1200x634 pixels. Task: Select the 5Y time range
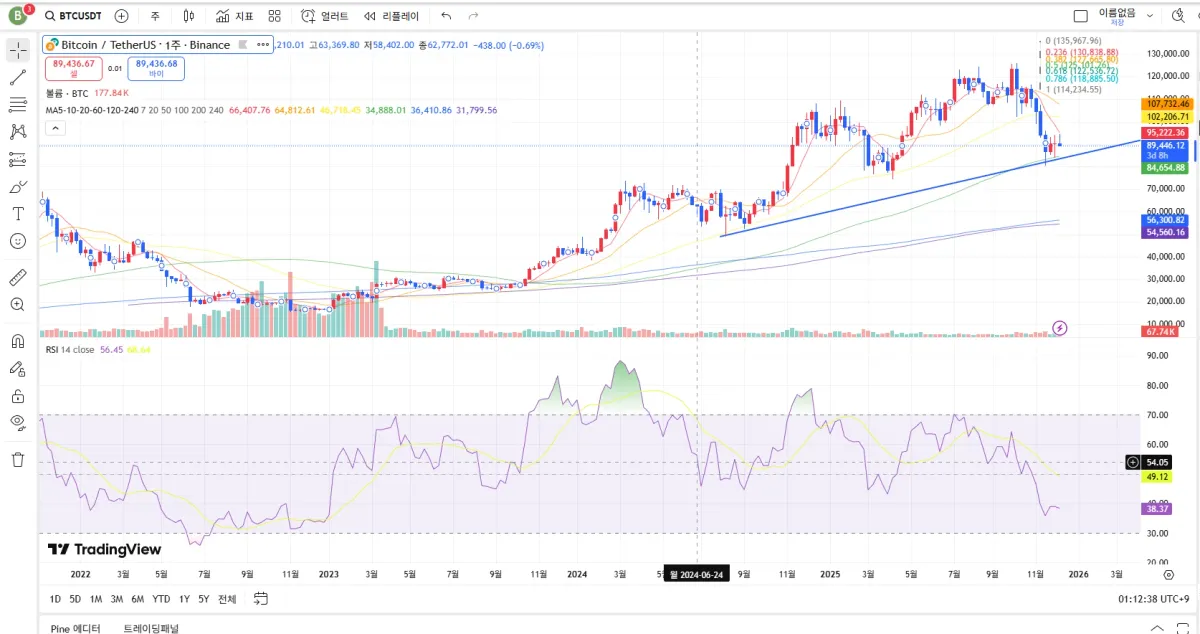(x=204, y=599)
